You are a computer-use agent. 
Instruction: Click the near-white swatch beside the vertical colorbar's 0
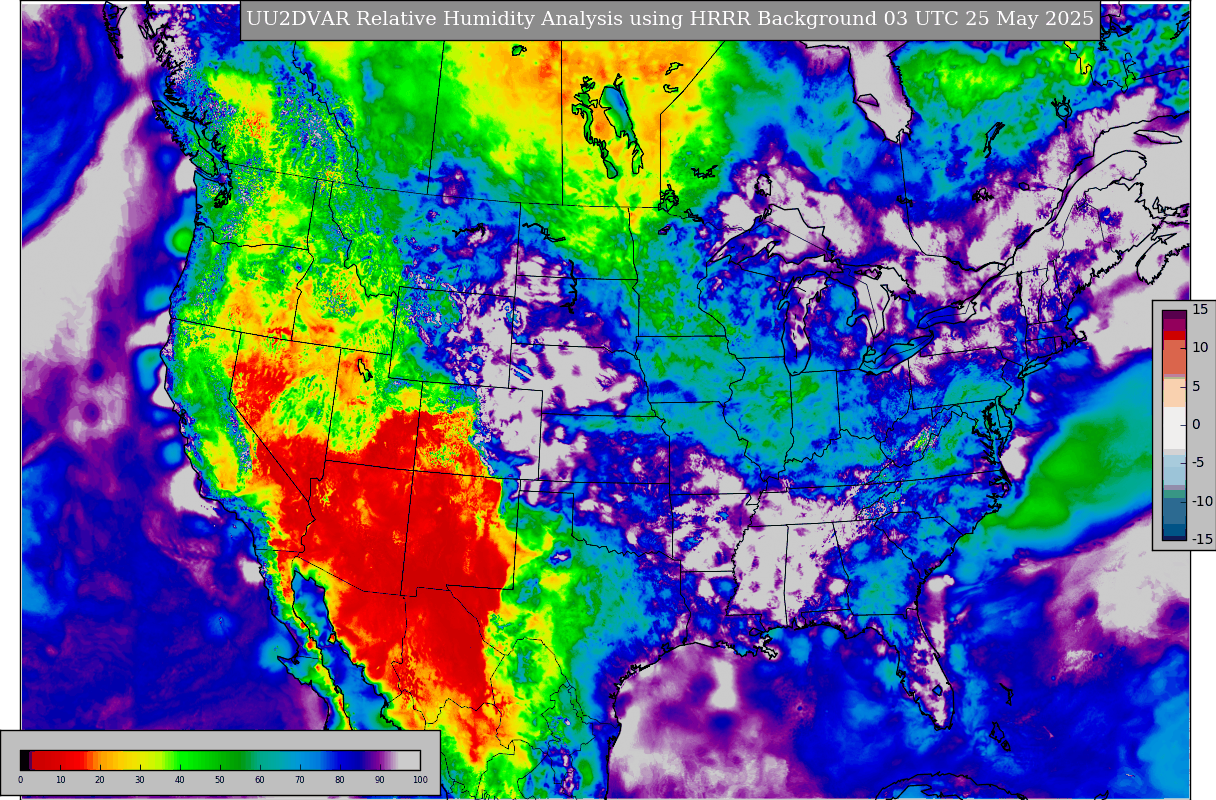(1174, 428)
